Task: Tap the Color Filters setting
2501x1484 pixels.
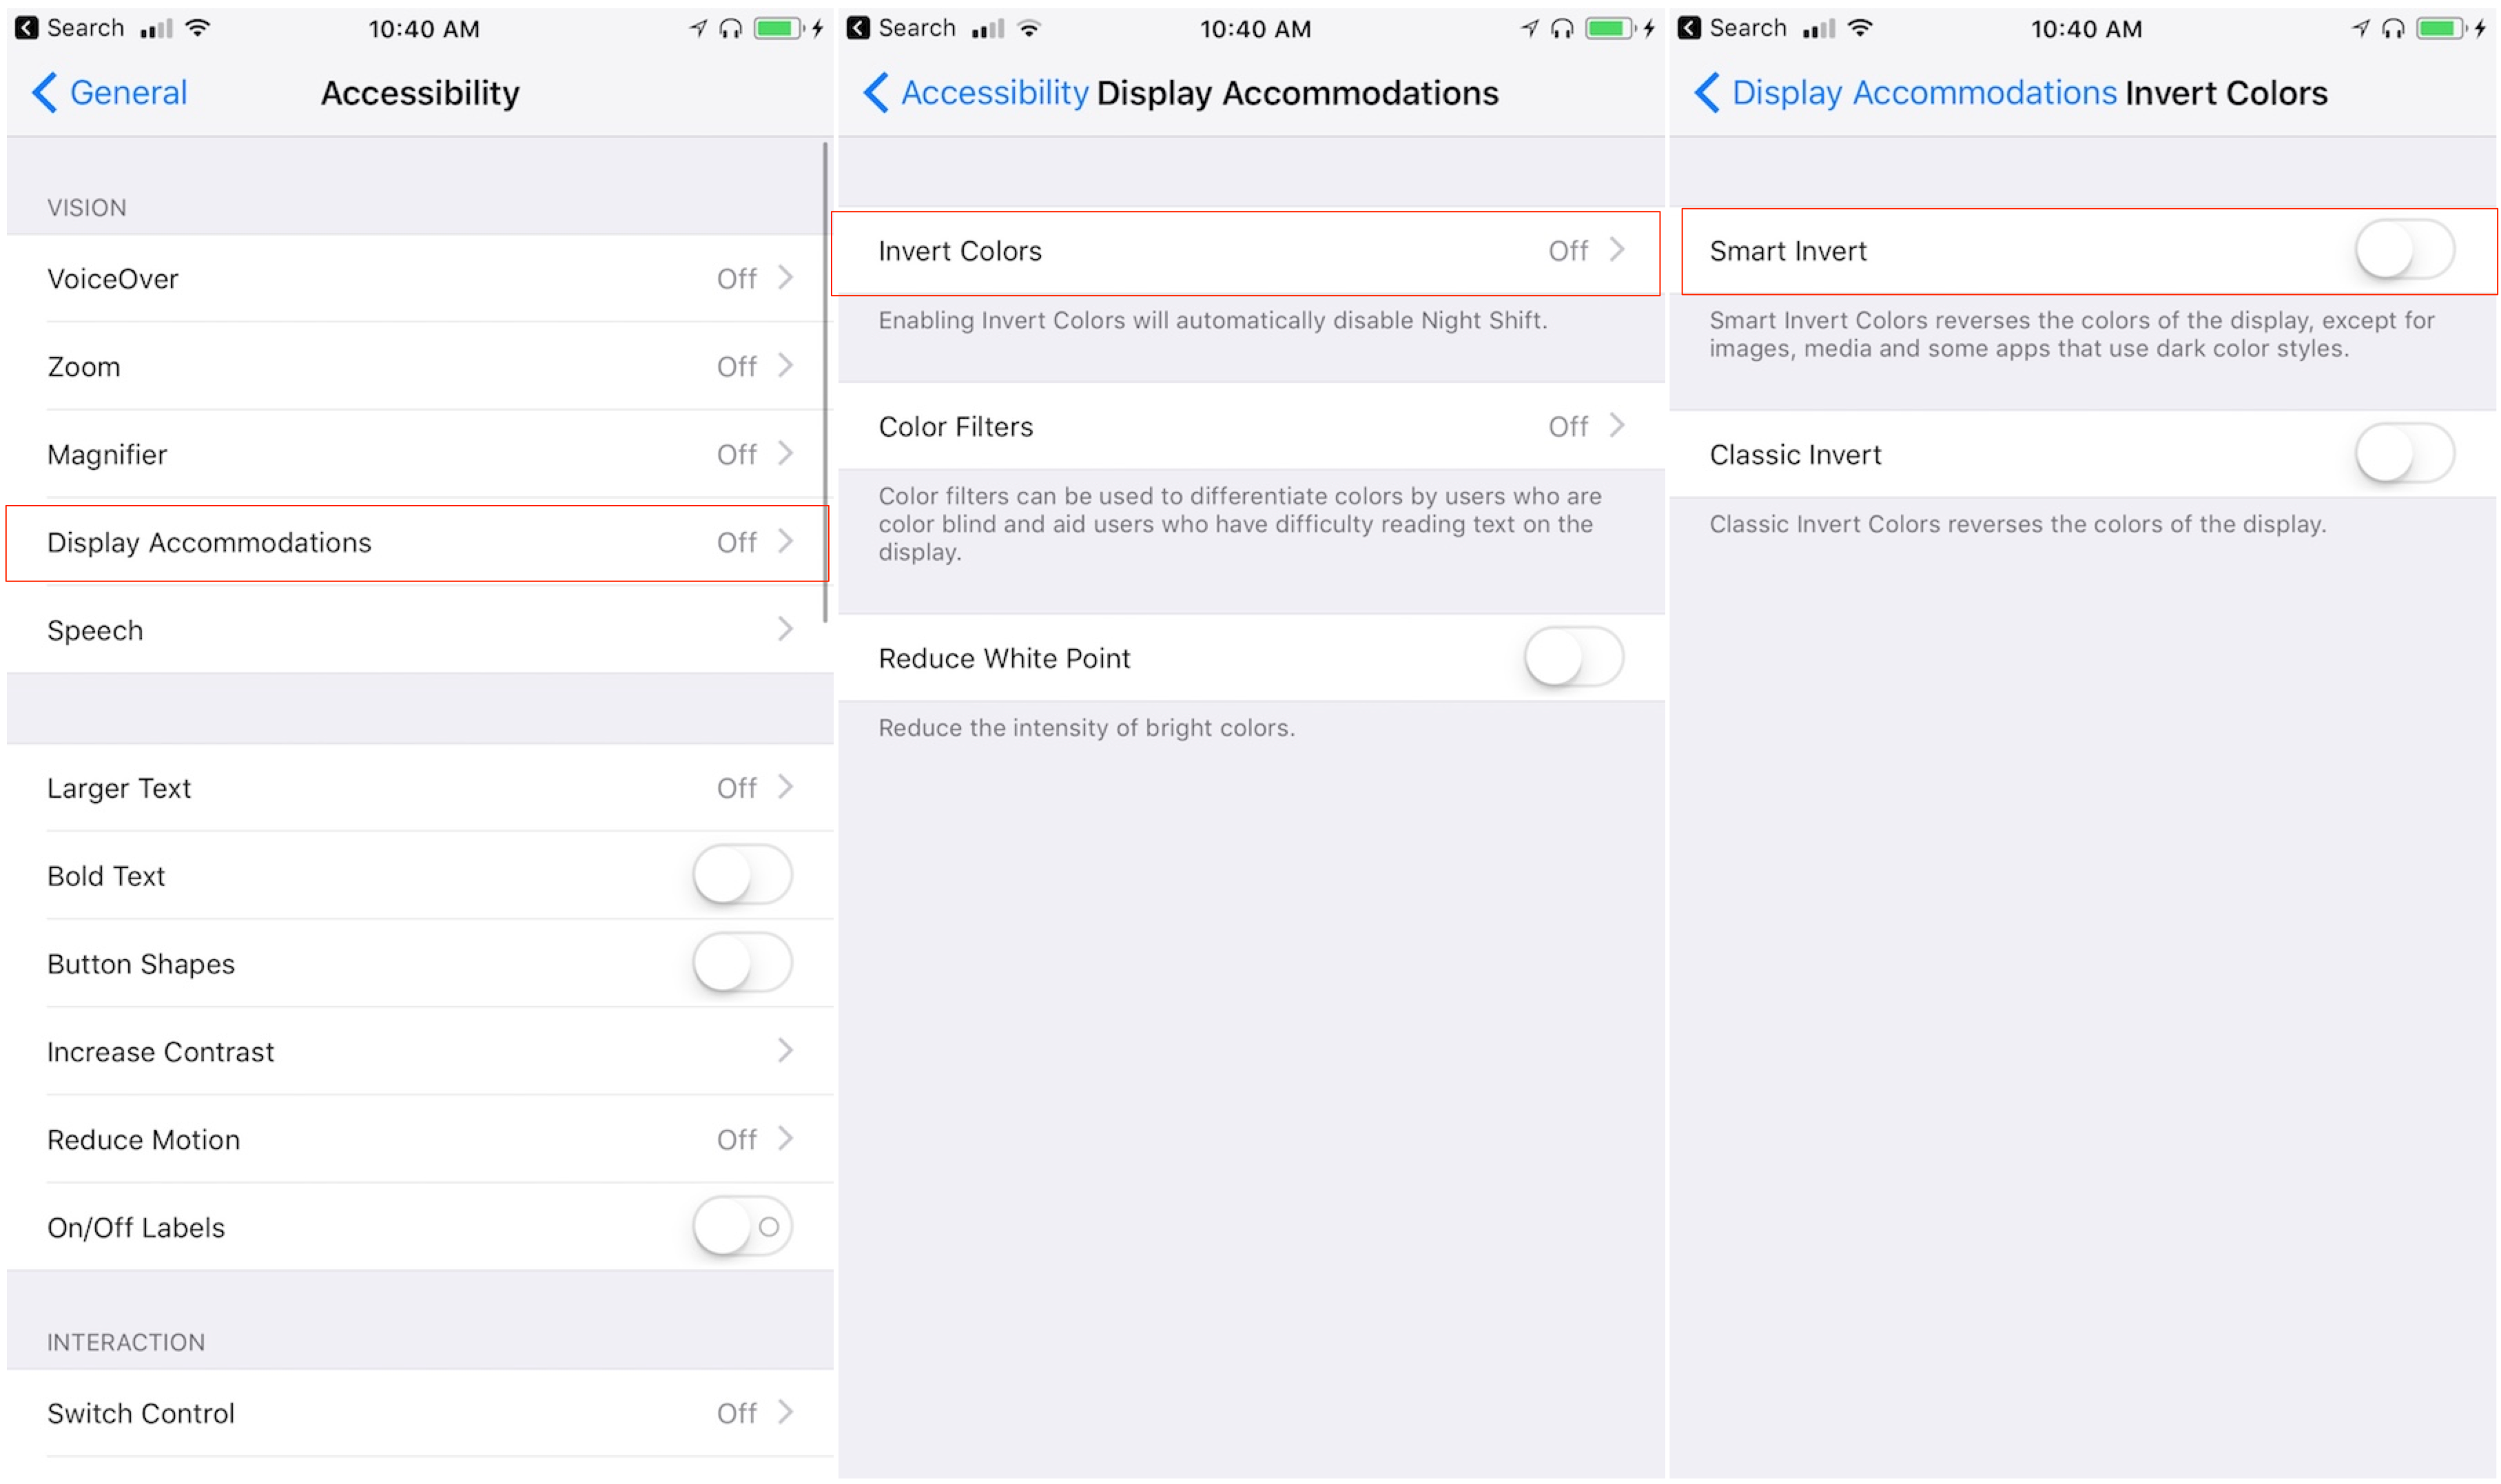Action: coord(1250,426)
